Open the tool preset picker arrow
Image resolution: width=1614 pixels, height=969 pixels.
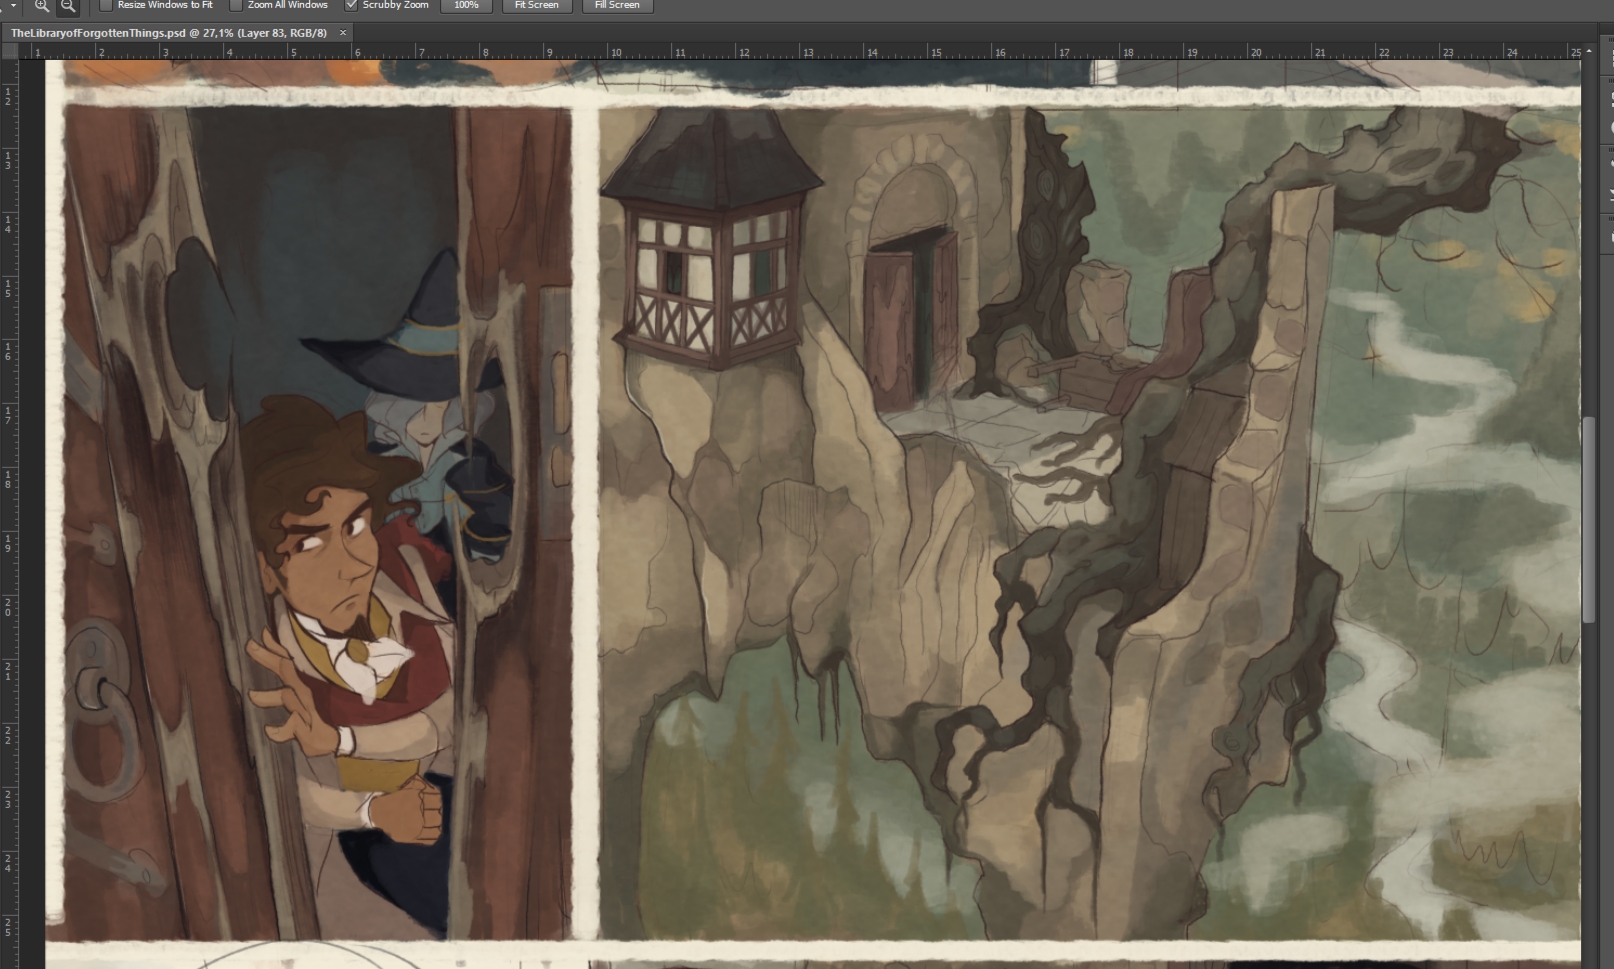tap(13, 6)
